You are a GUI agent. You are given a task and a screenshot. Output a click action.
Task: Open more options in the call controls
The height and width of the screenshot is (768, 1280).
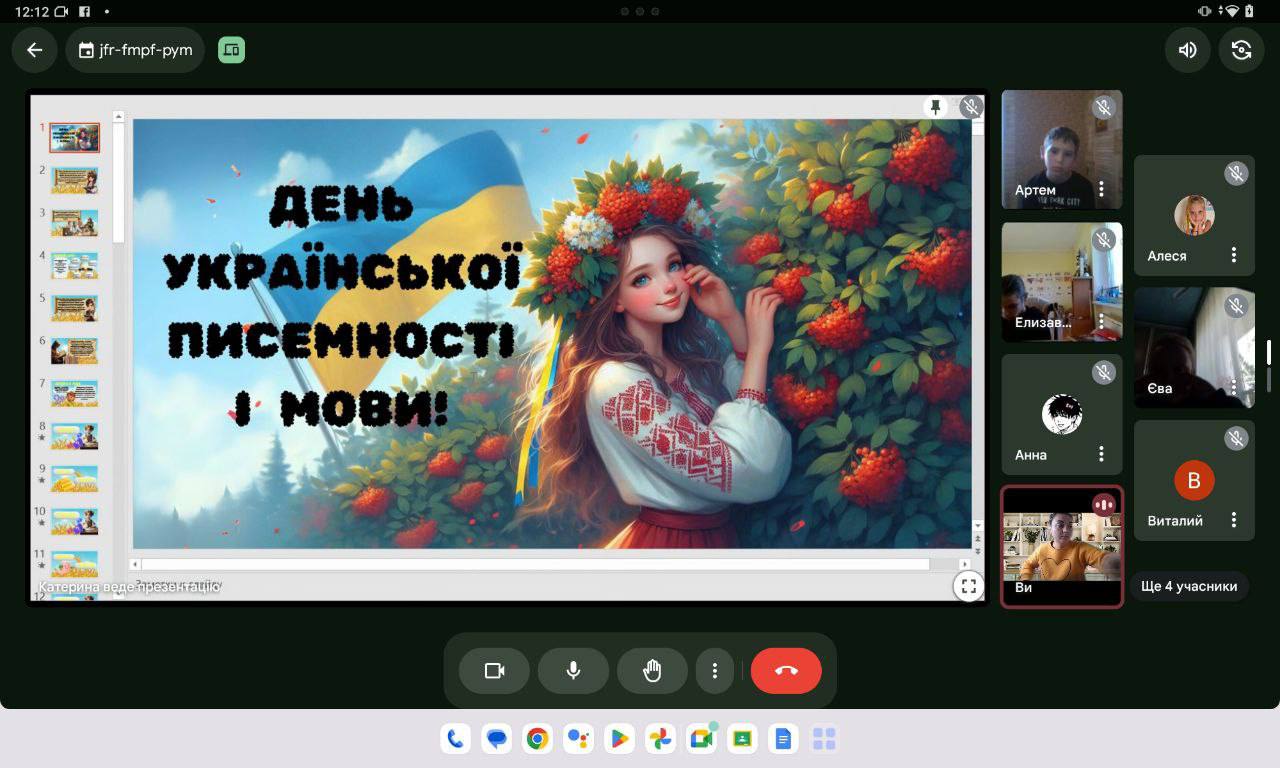(714, 671)
